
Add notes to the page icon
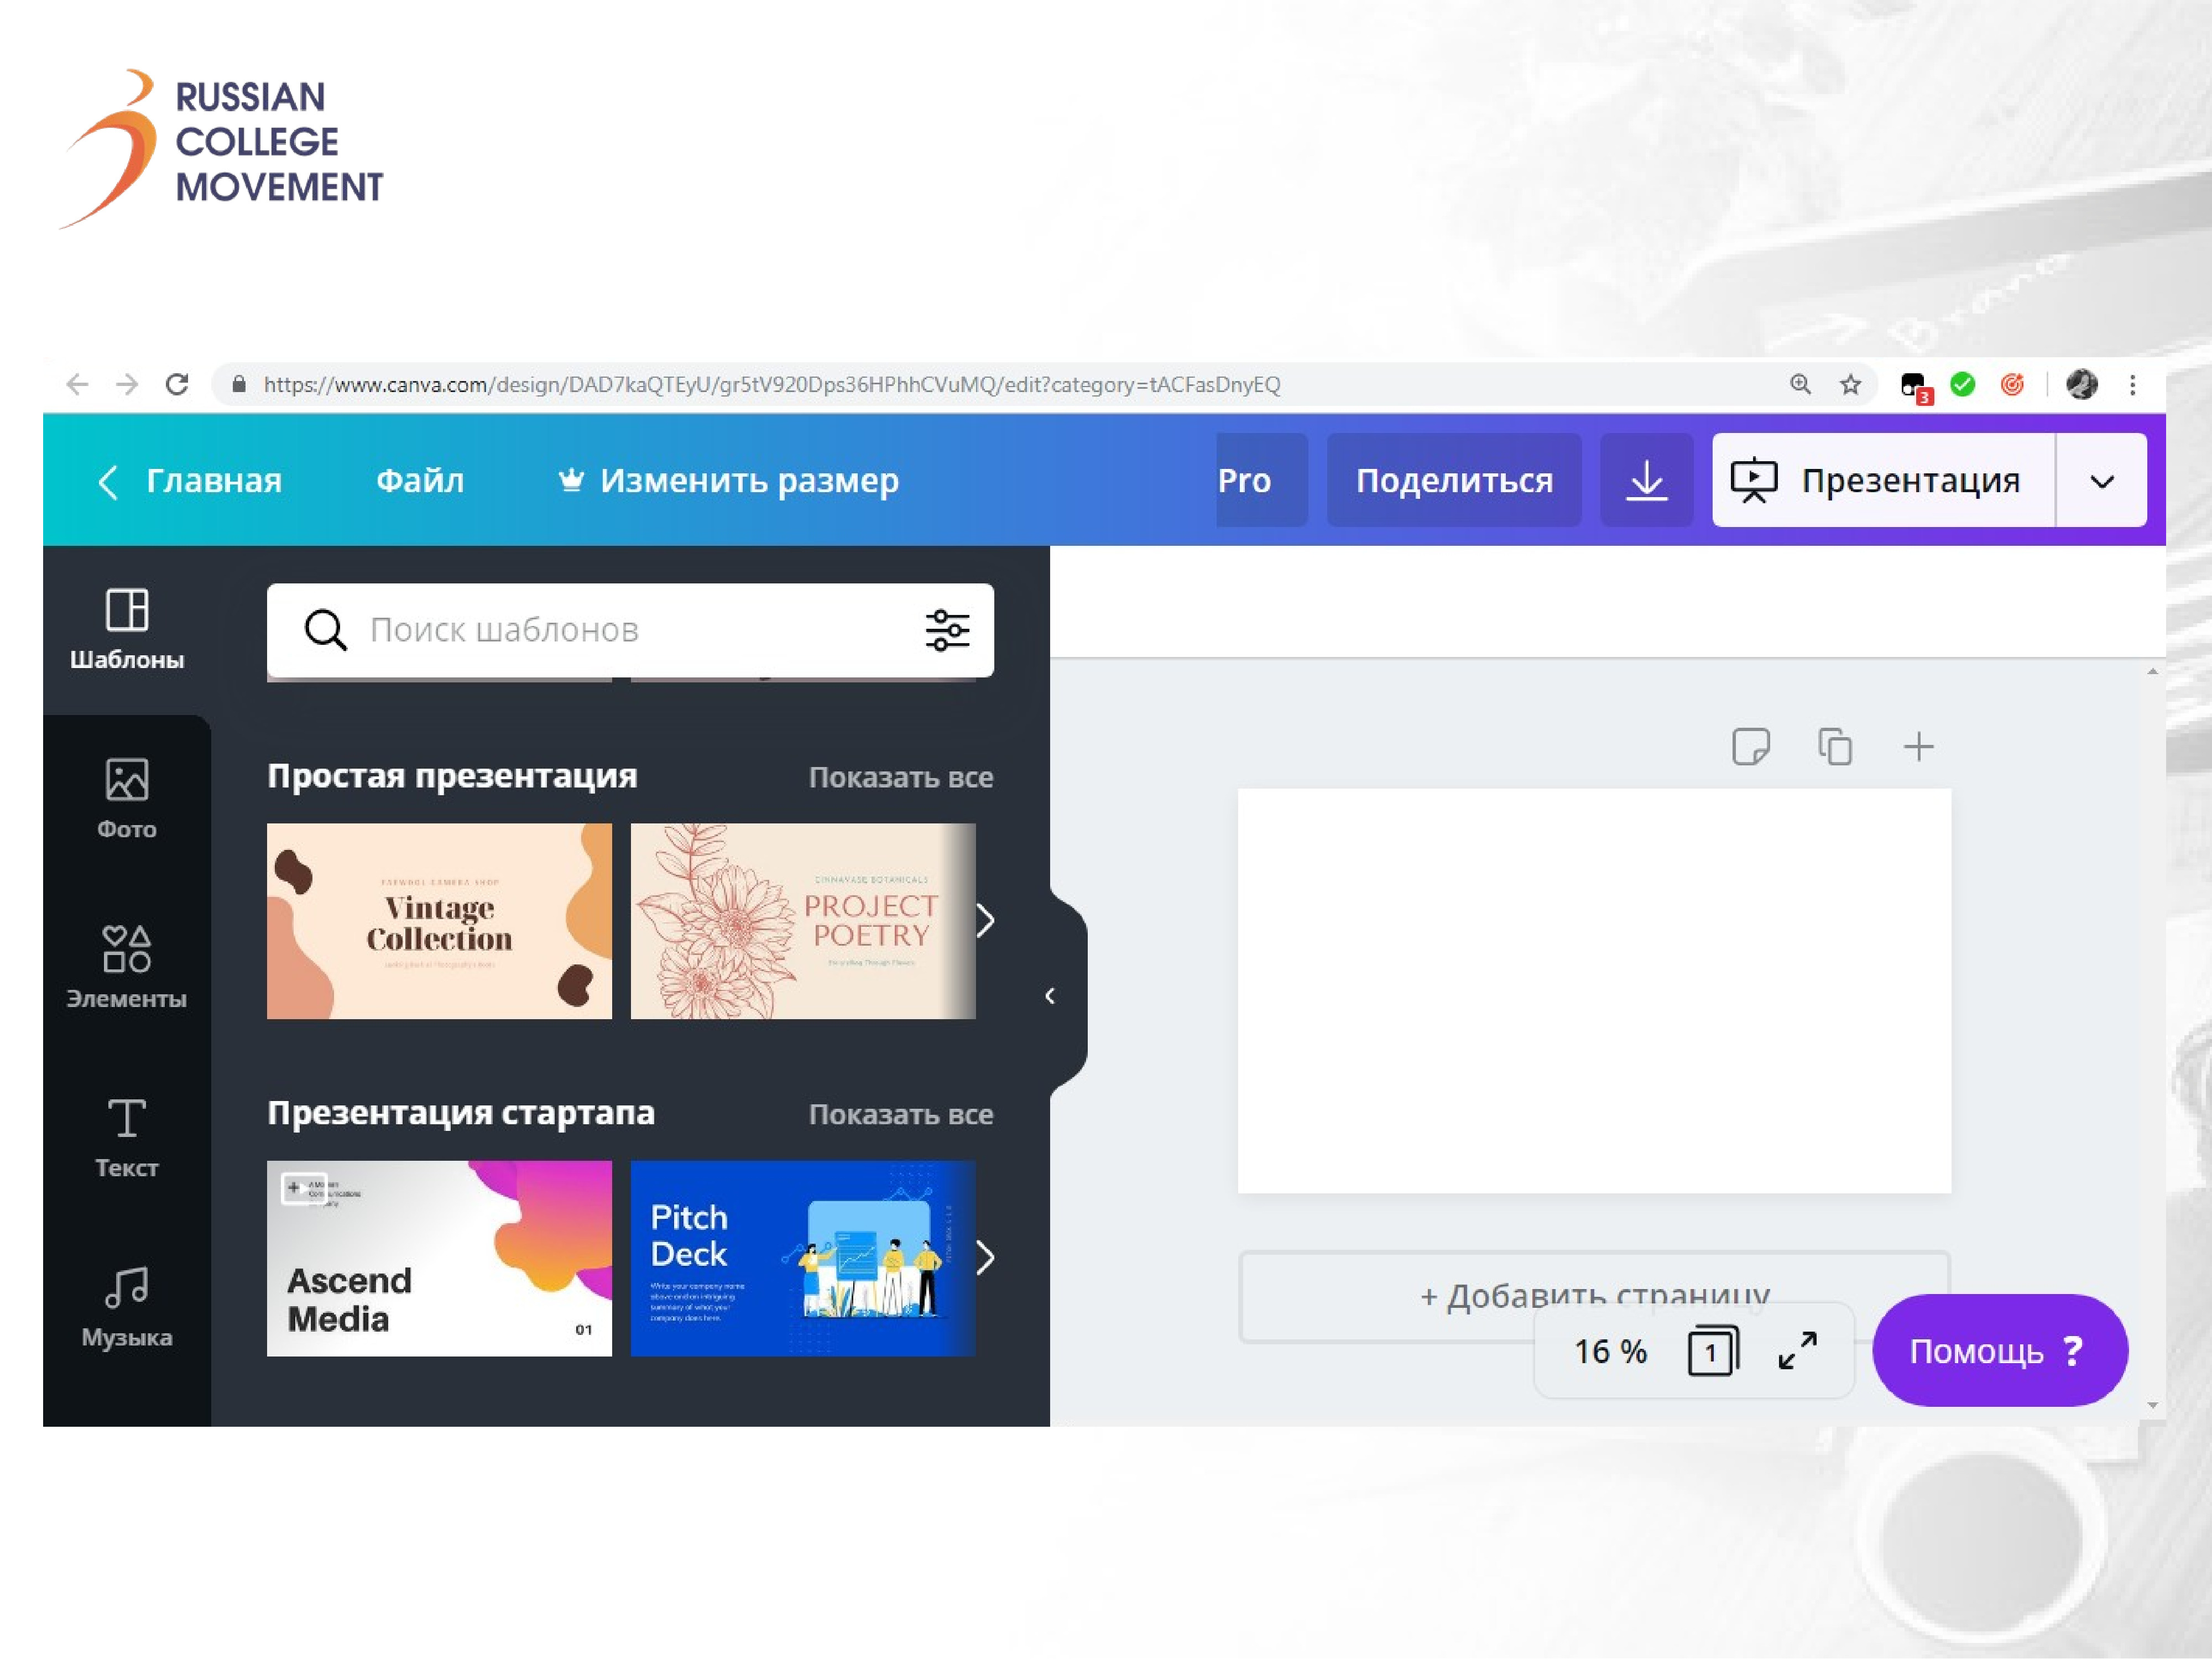1750,746
